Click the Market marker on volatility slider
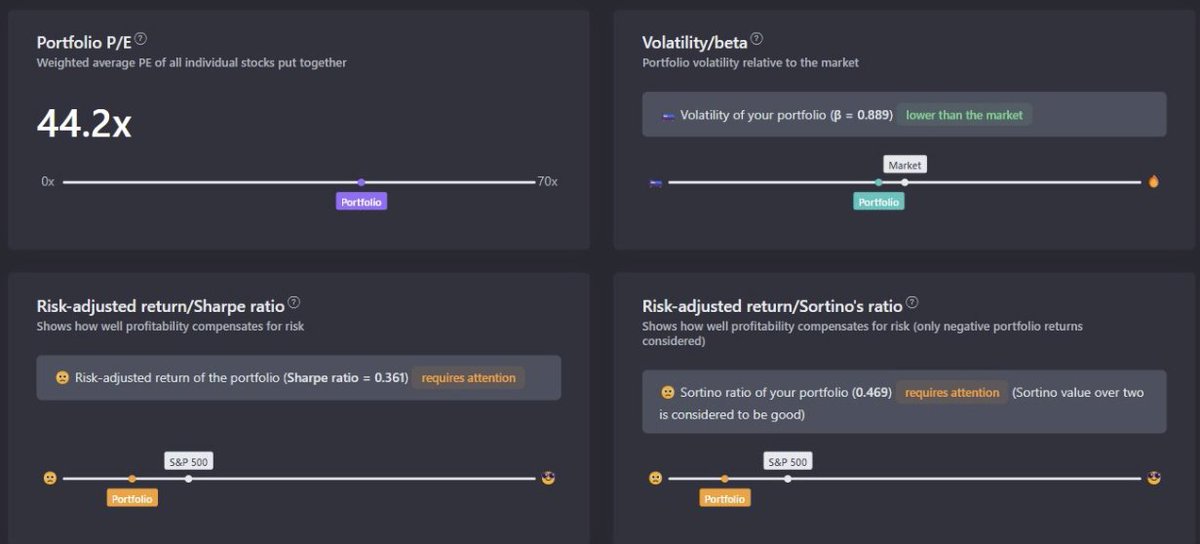 tap(905, 165)
